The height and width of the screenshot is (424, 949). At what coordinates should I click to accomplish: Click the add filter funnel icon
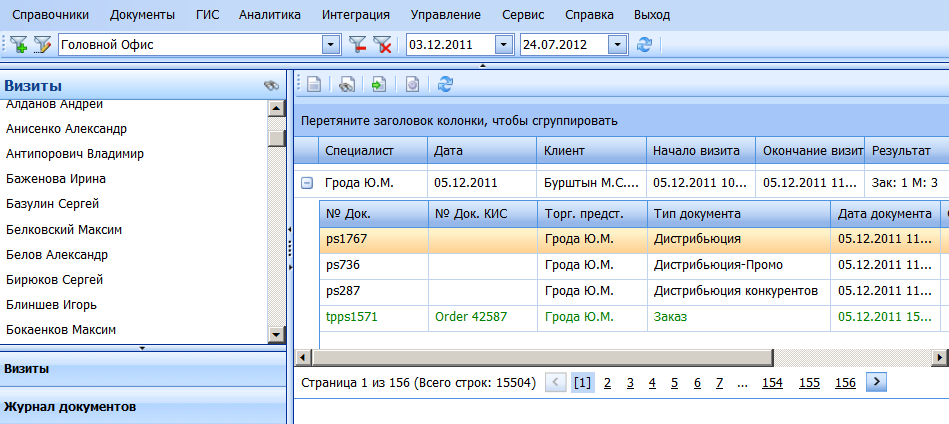coord(19,44)
